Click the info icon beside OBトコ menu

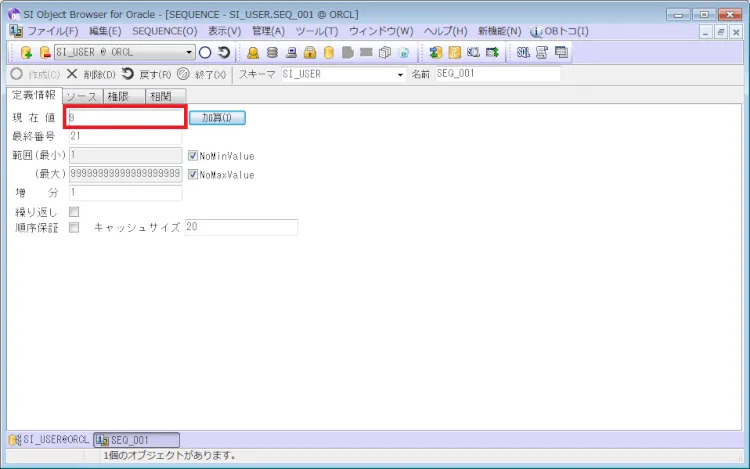tap(536, 32)
